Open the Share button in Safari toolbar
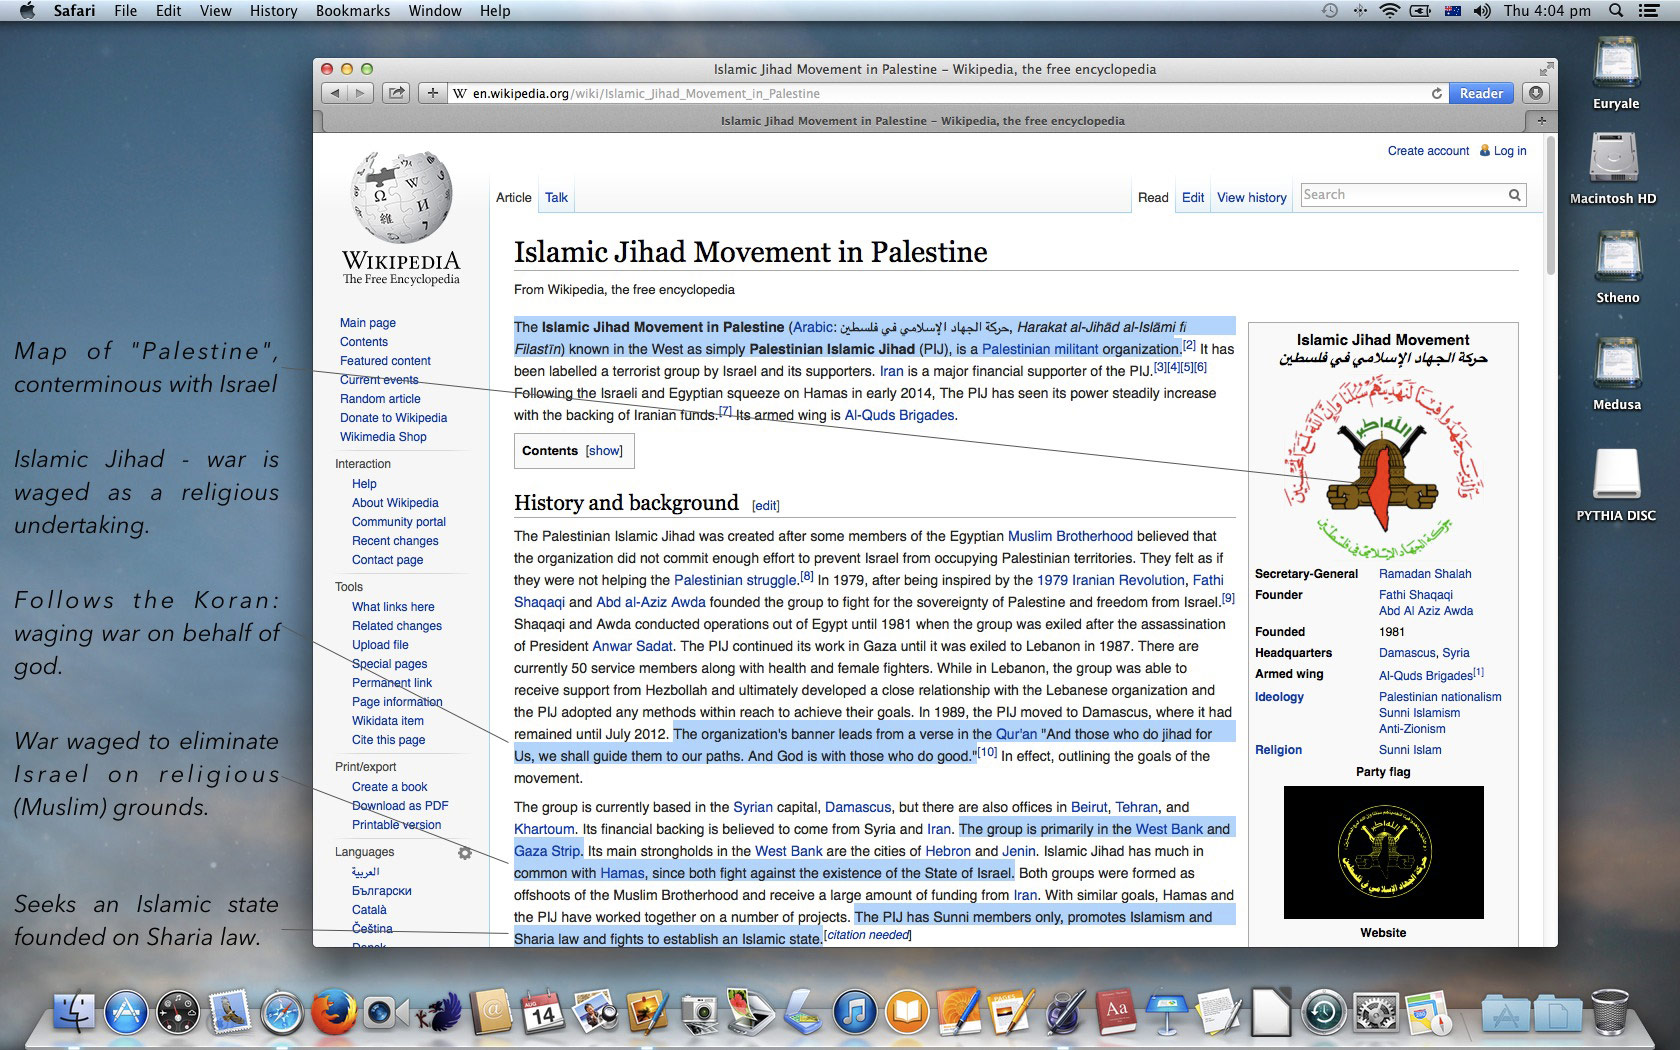Viewport: 1680px width, 1050px height. click(x=397, y=93)
